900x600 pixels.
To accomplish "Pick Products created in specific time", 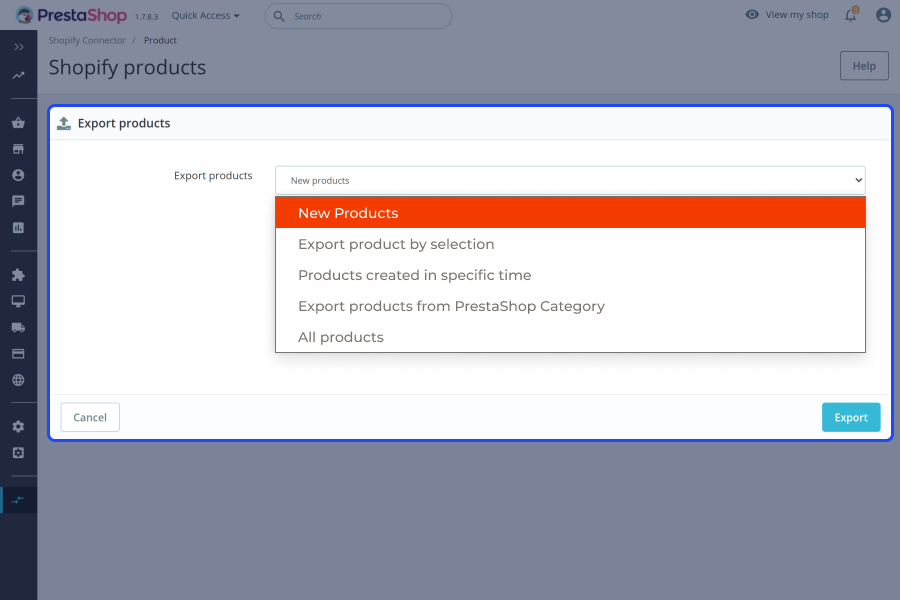I will click(x=570, y=275).
